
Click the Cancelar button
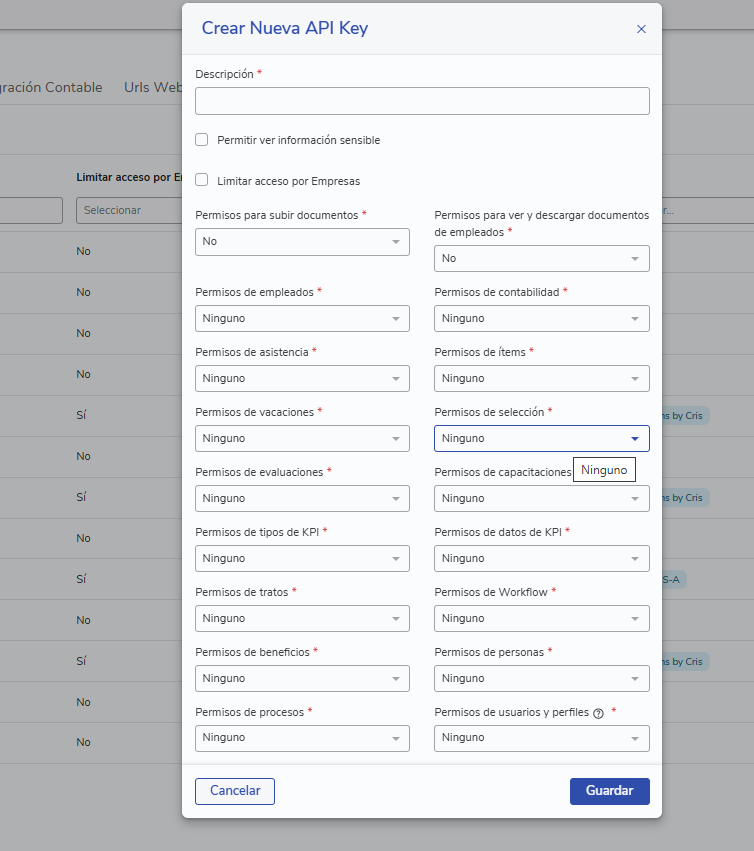pos(235,791)
